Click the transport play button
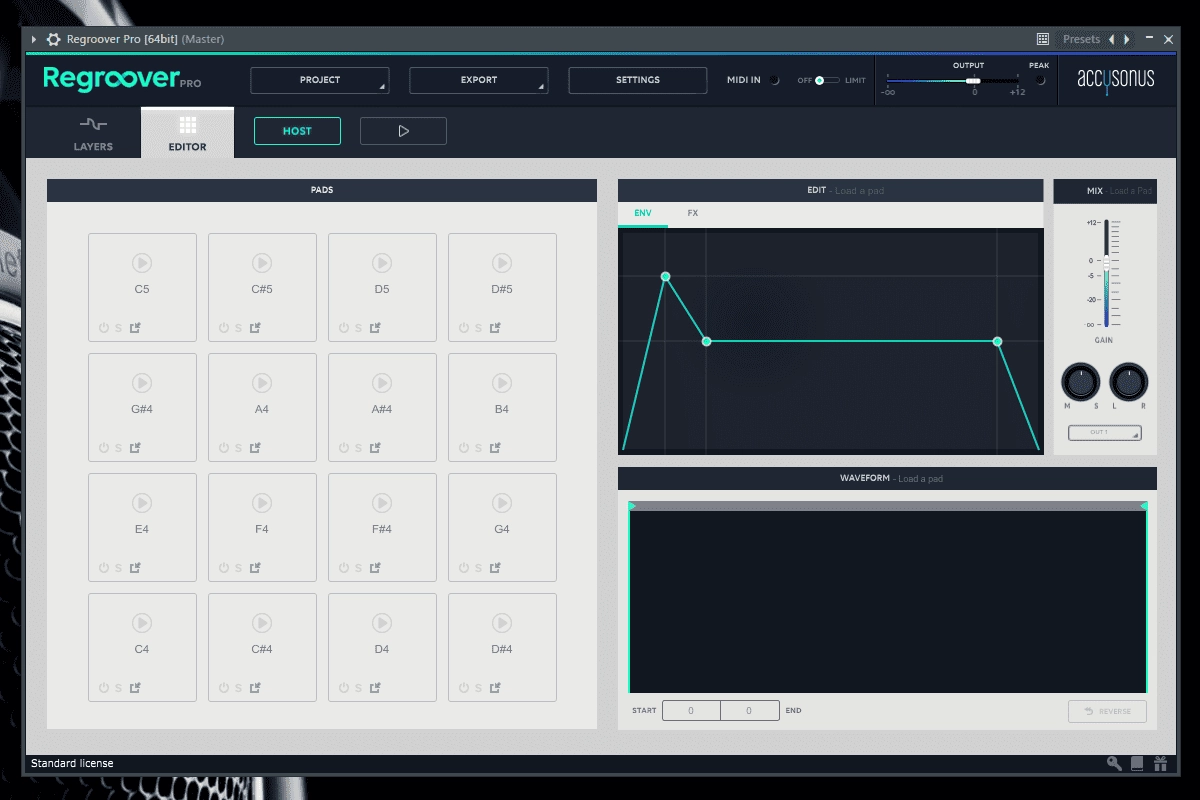The width and height of the screenshot is (1200, 800). coord(403,131)
